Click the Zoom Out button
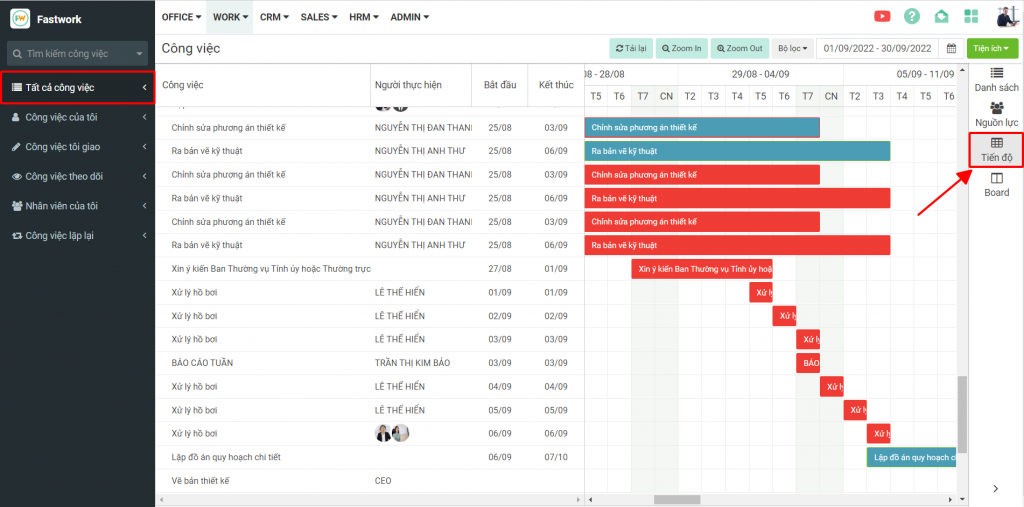The height and width of the screenshot is (507, 1024). click(739, 48)
